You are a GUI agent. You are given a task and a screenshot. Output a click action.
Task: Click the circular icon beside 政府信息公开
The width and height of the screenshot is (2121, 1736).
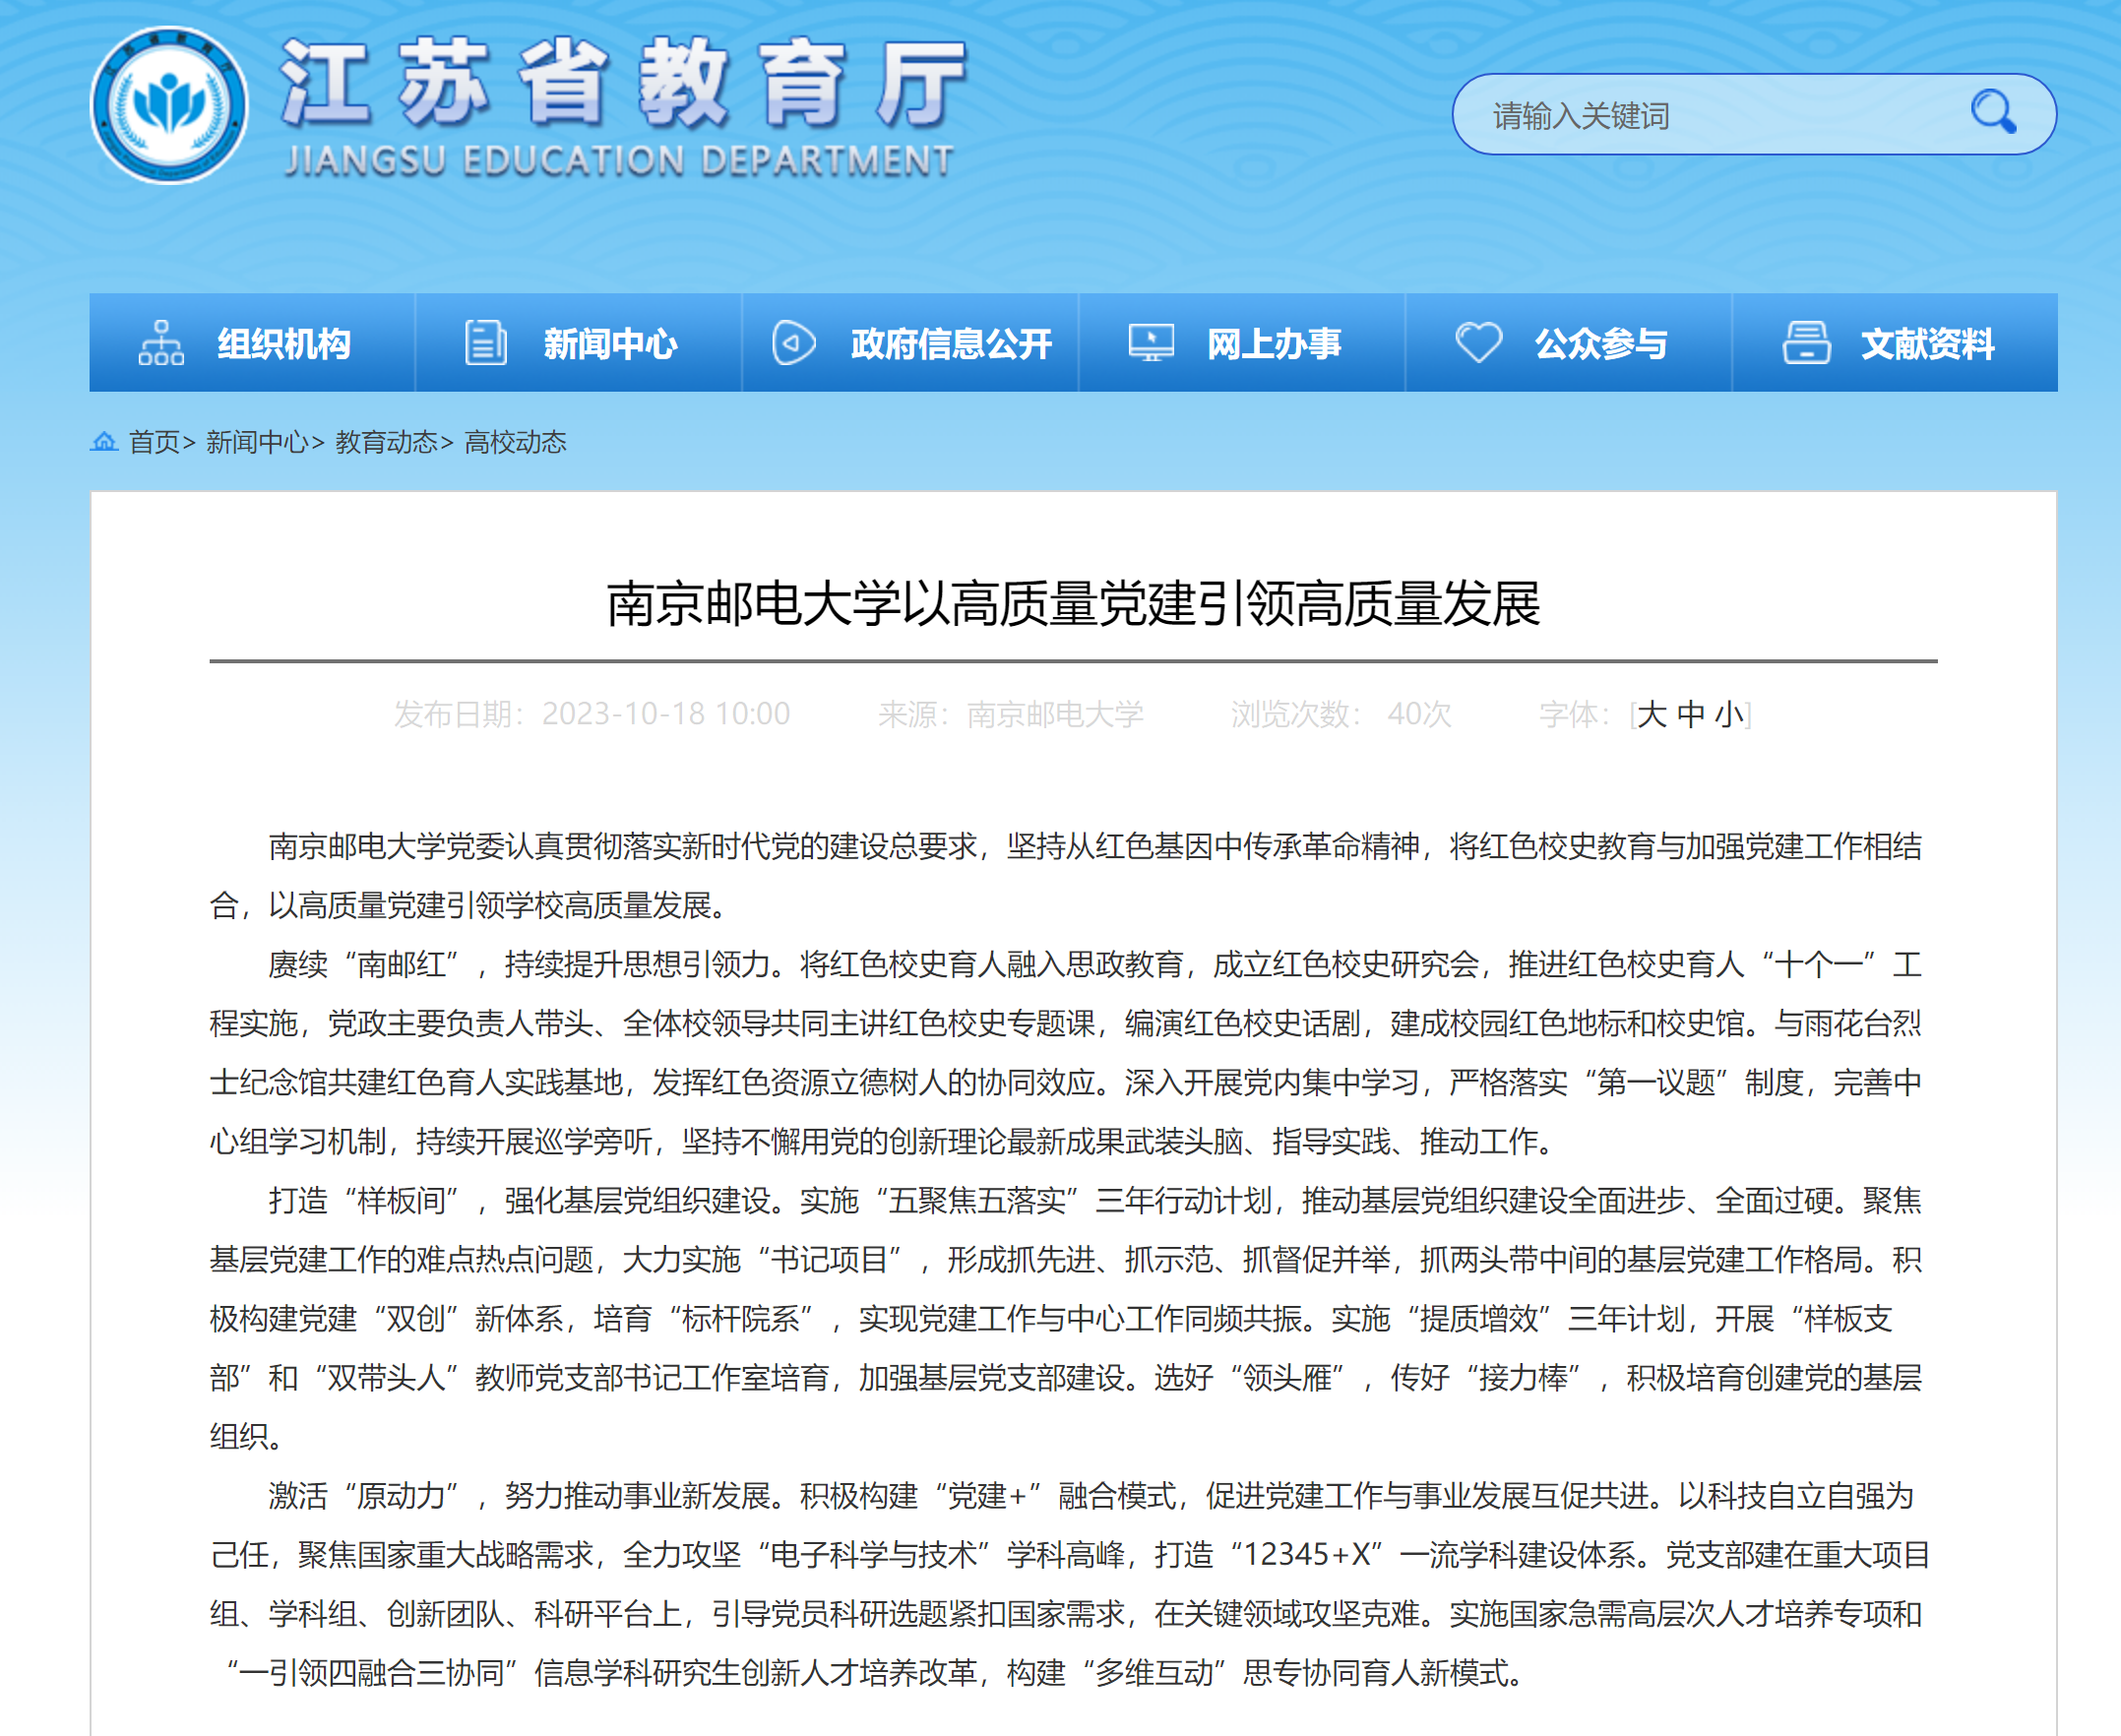(x=794, y=343)
